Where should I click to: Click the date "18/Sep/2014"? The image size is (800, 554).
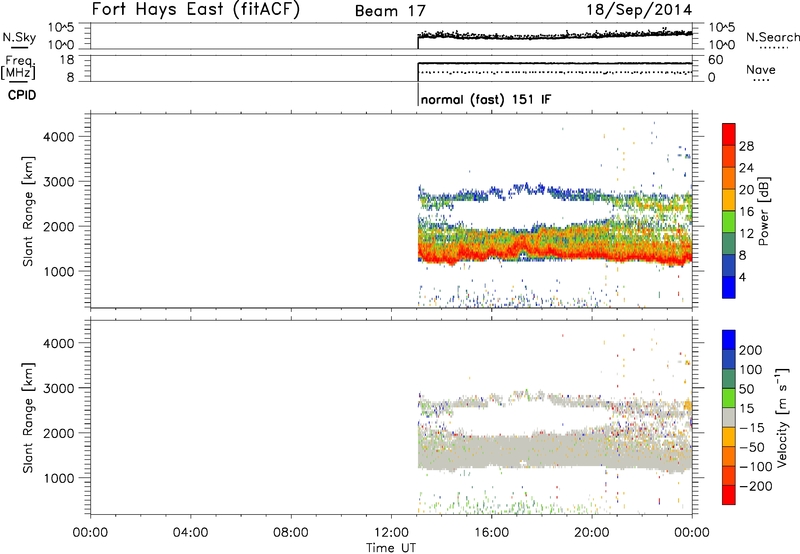click(x=639, y=10)
